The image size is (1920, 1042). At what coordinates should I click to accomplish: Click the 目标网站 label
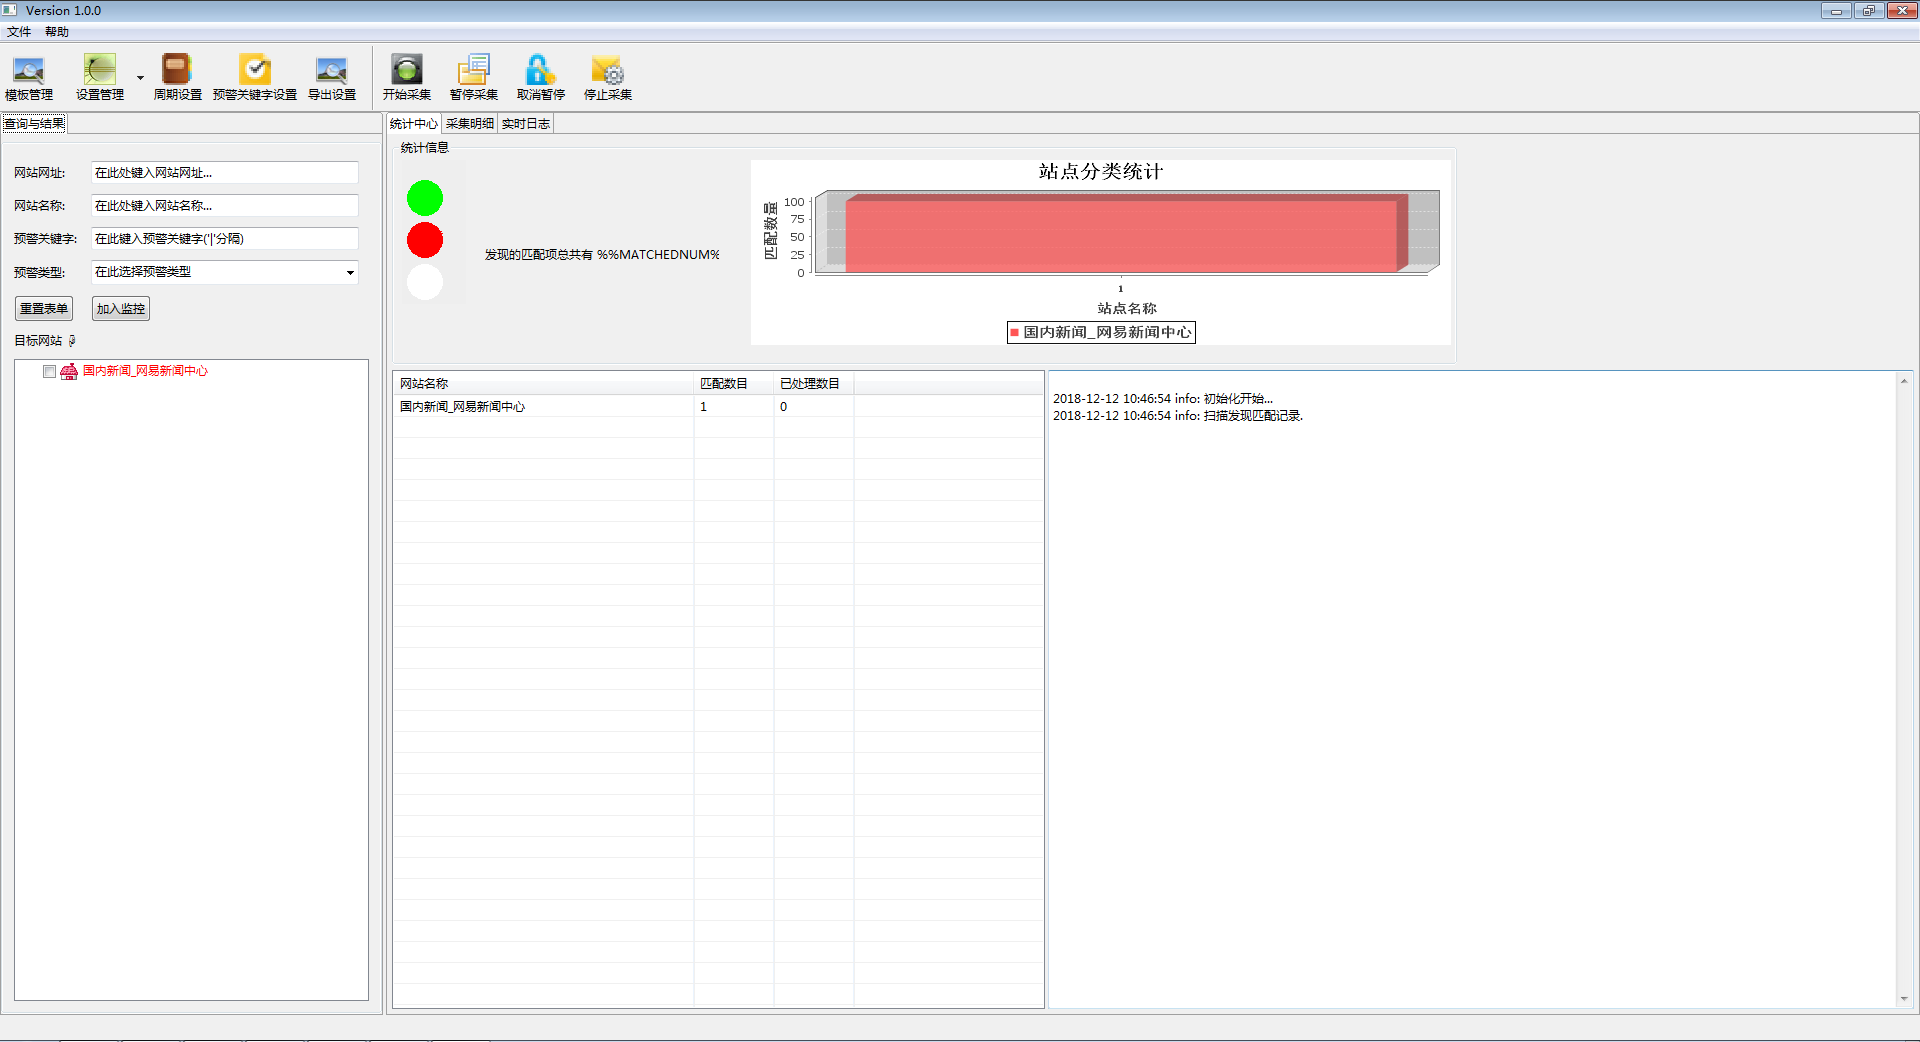point(38,341)
